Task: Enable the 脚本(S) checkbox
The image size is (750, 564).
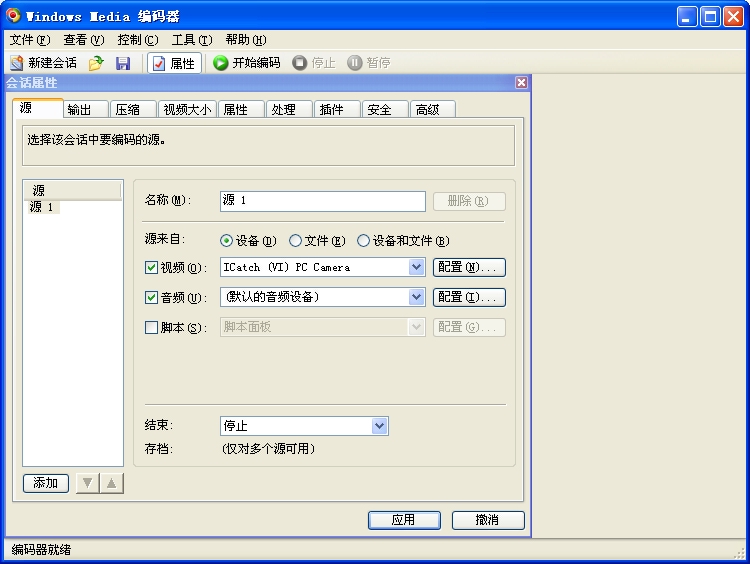Action: pyautogui.click(x=151, y=328)
